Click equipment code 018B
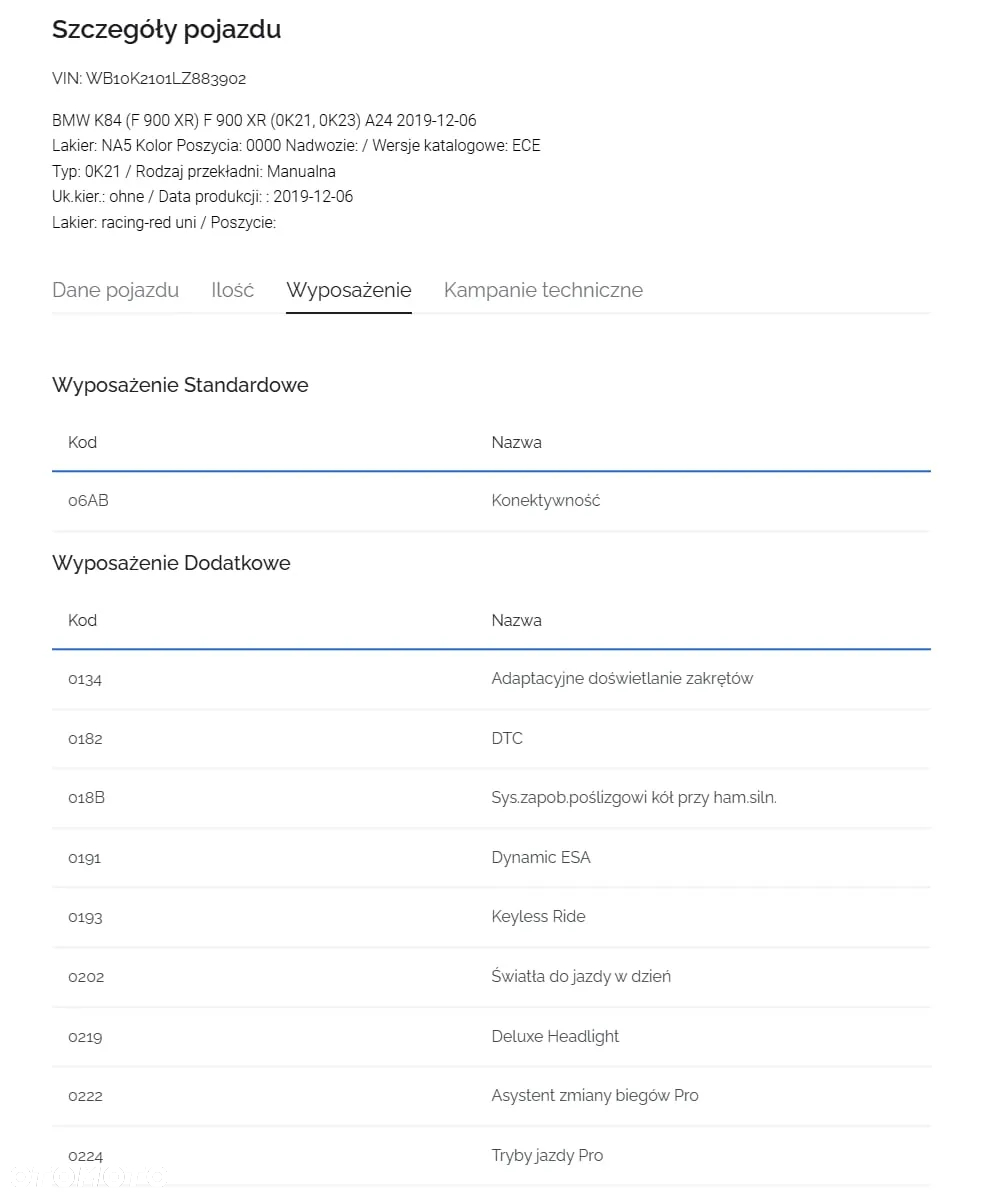The image size is (982, 1196). pos(86,798)
